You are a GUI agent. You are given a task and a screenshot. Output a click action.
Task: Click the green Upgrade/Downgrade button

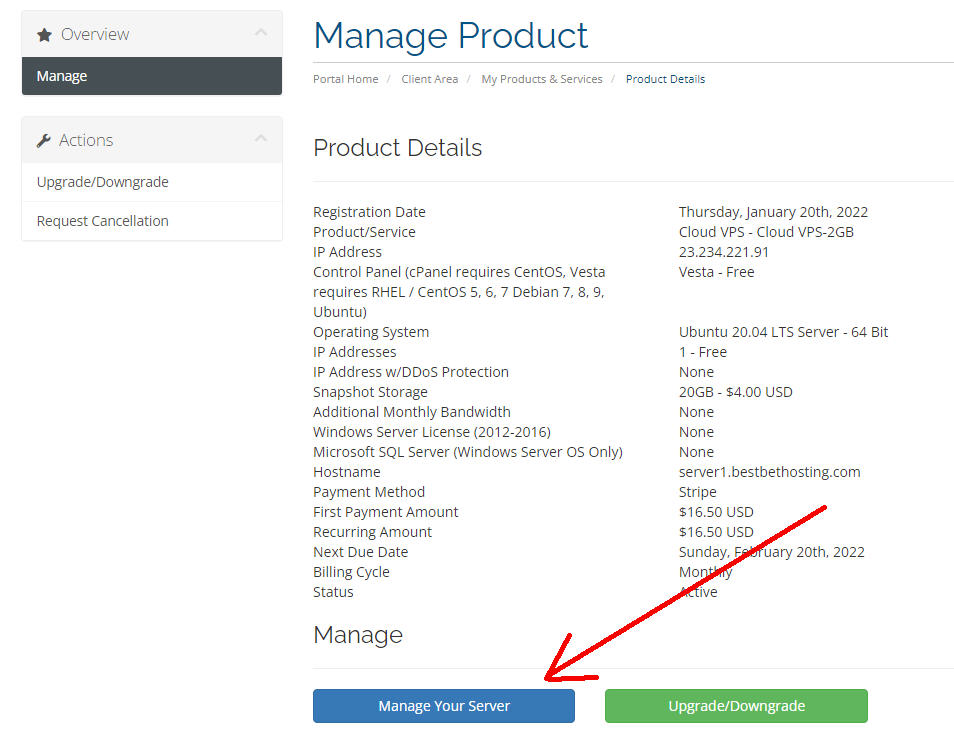(x=736, y=706)
